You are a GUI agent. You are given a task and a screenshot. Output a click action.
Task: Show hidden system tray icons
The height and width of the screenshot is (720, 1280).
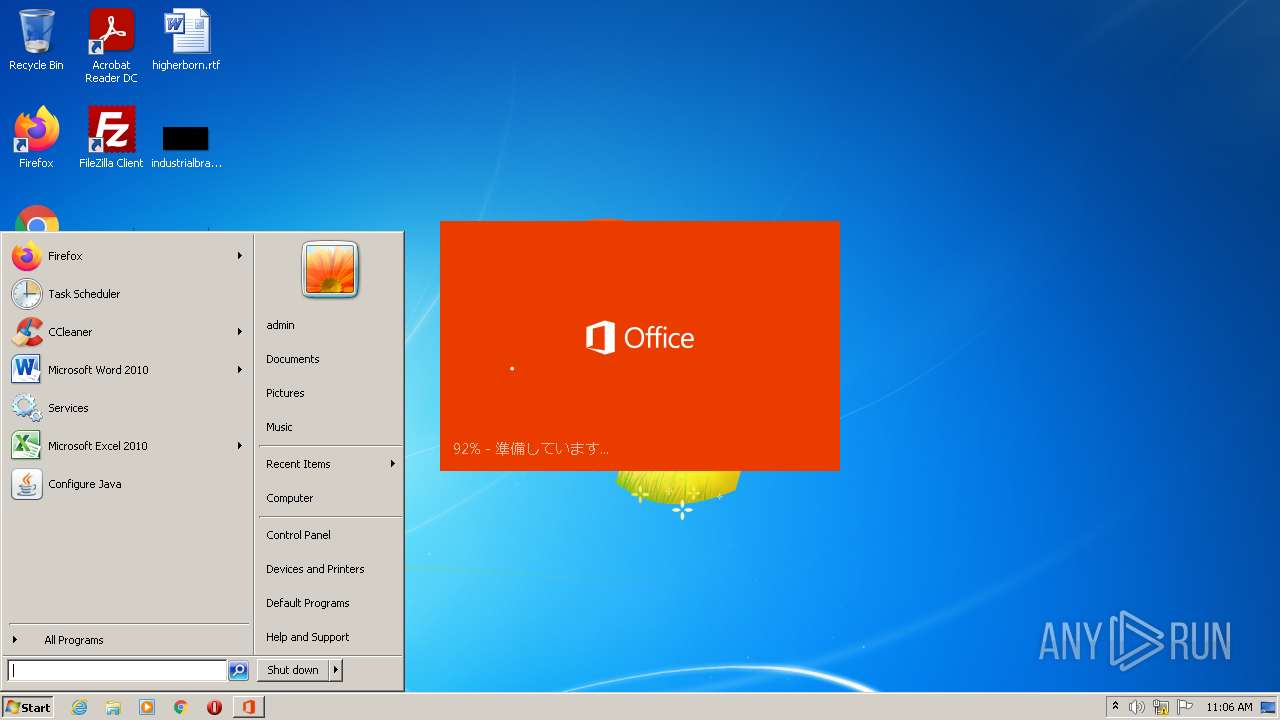pyautogui.click(x=1115, y=707)
